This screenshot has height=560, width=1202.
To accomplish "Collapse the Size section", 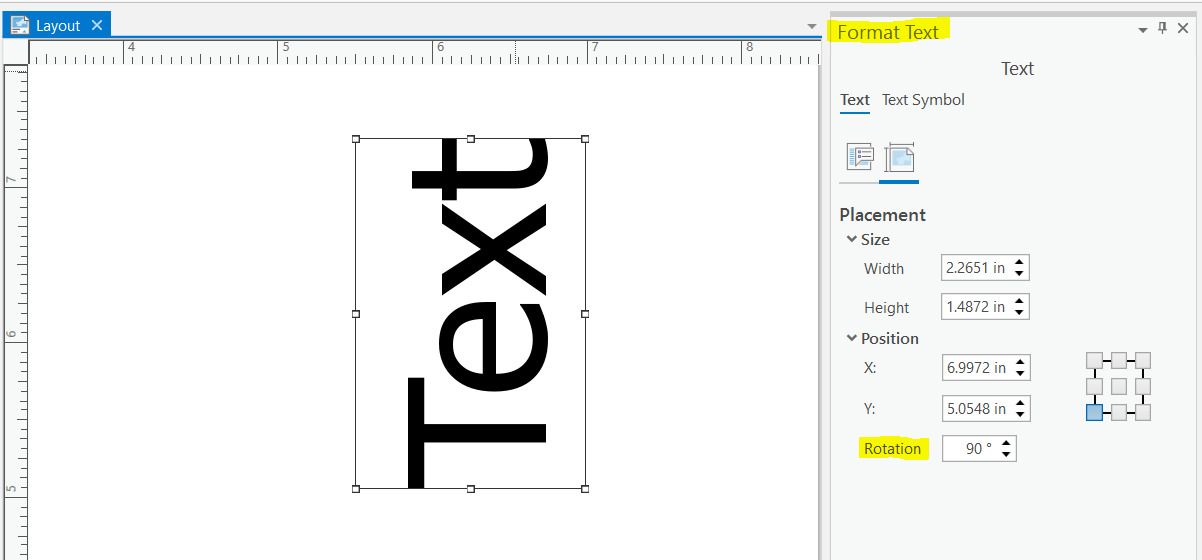I will (x=852, y=239).
